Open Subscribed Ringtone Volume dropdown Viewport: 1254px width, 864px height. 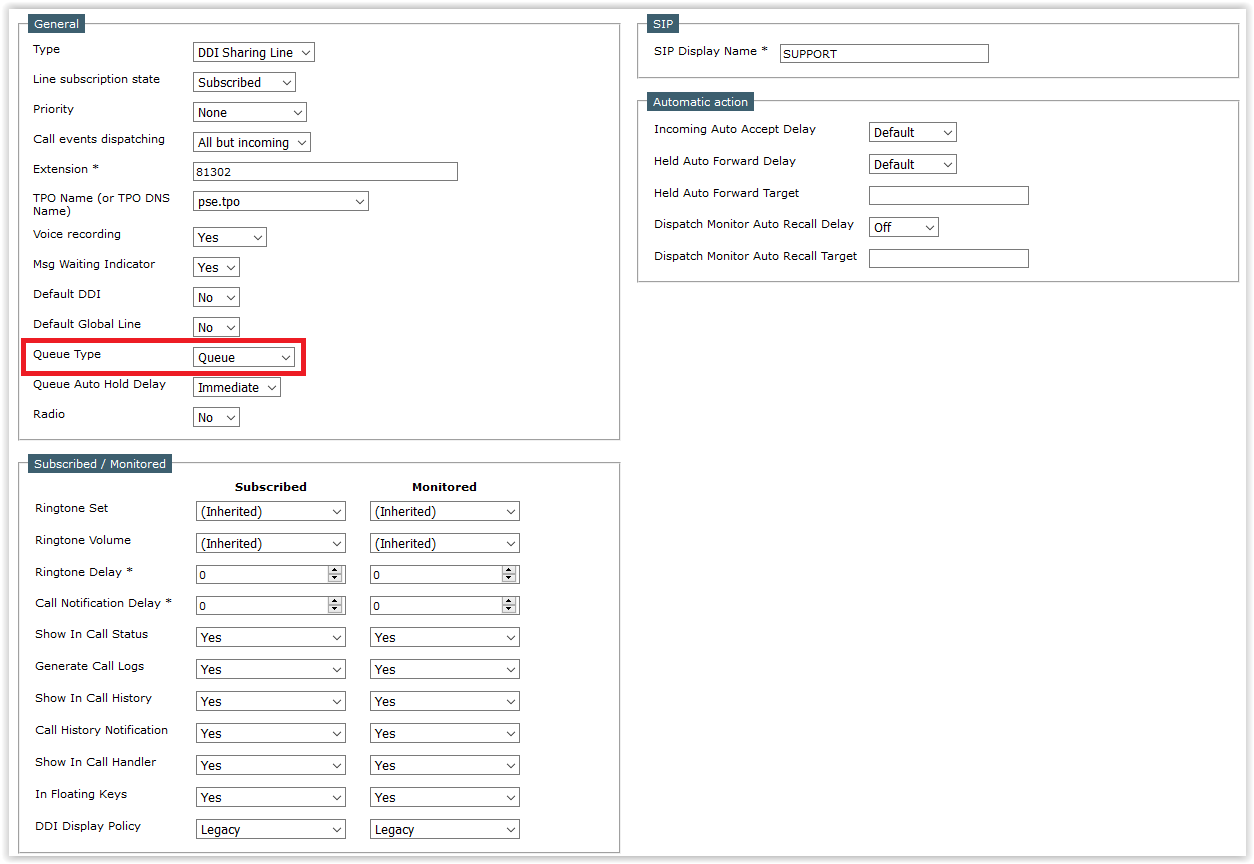click(271, 544)
